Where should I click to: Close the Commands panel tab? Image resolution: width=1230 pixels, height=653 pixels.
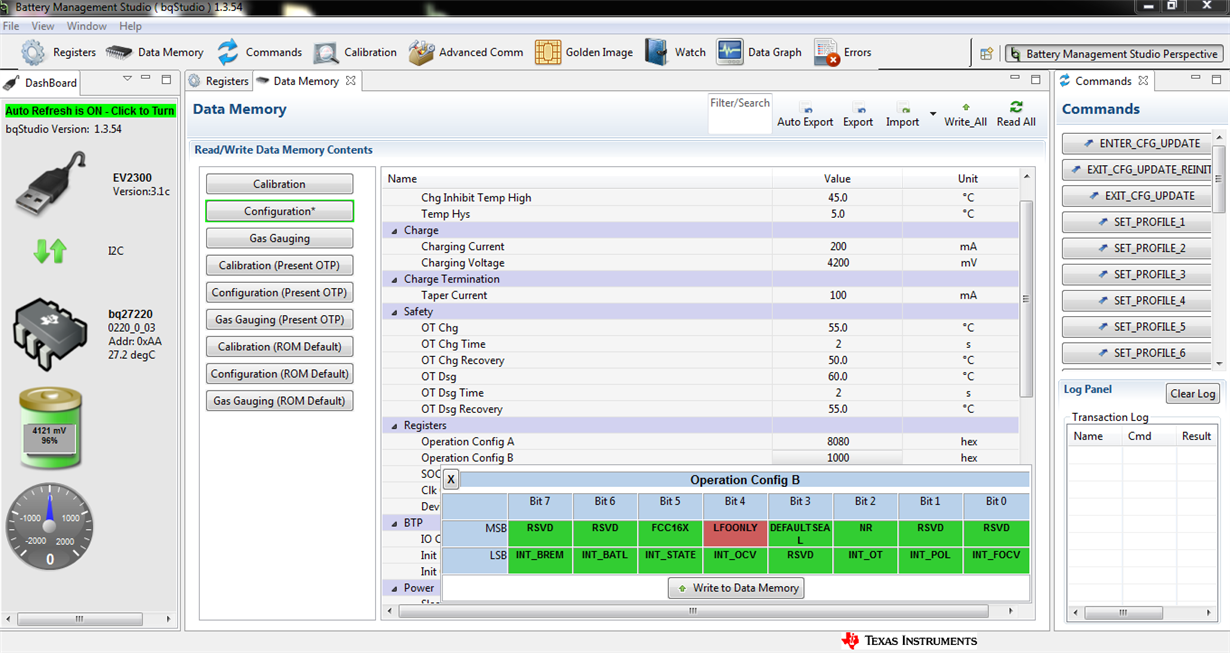(x=1143, y=80)
